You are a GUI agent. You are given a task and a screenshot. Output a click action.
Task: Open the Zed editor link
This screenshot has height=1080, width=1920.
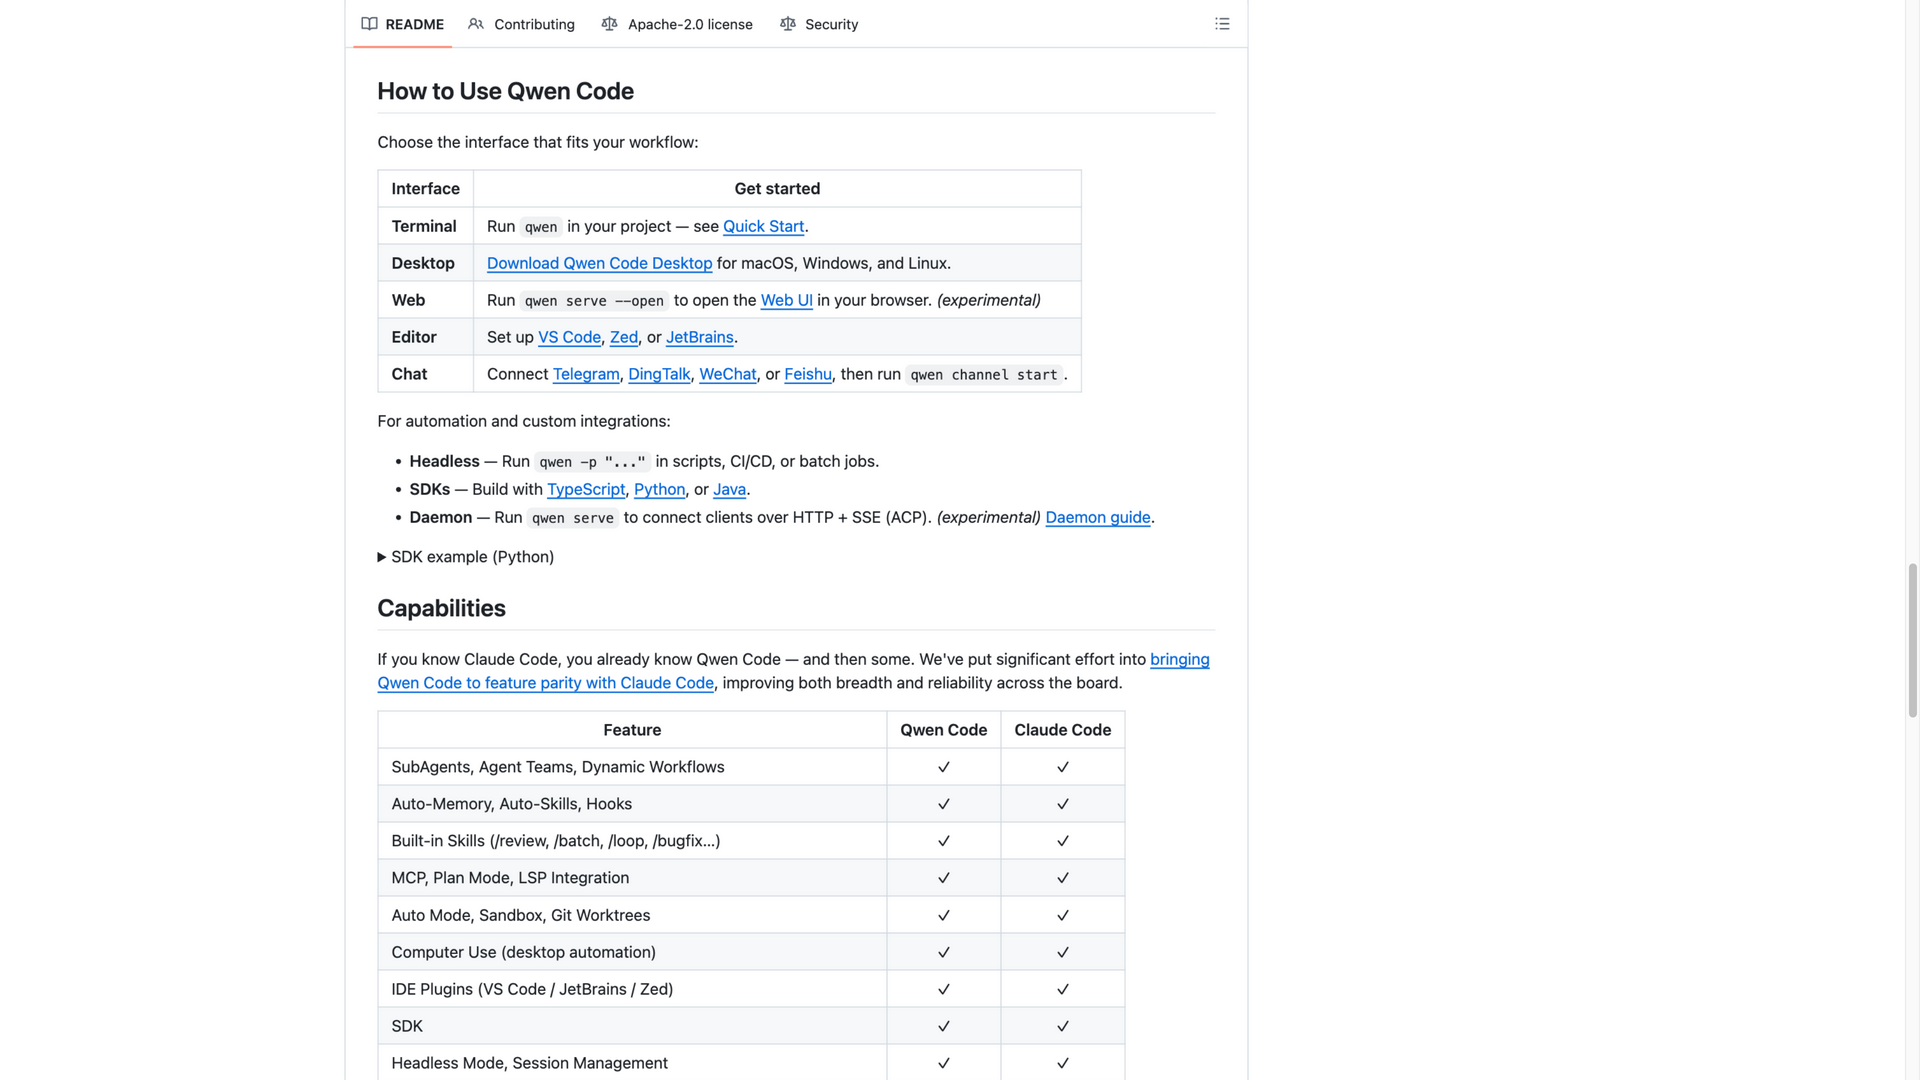(624, 337)
